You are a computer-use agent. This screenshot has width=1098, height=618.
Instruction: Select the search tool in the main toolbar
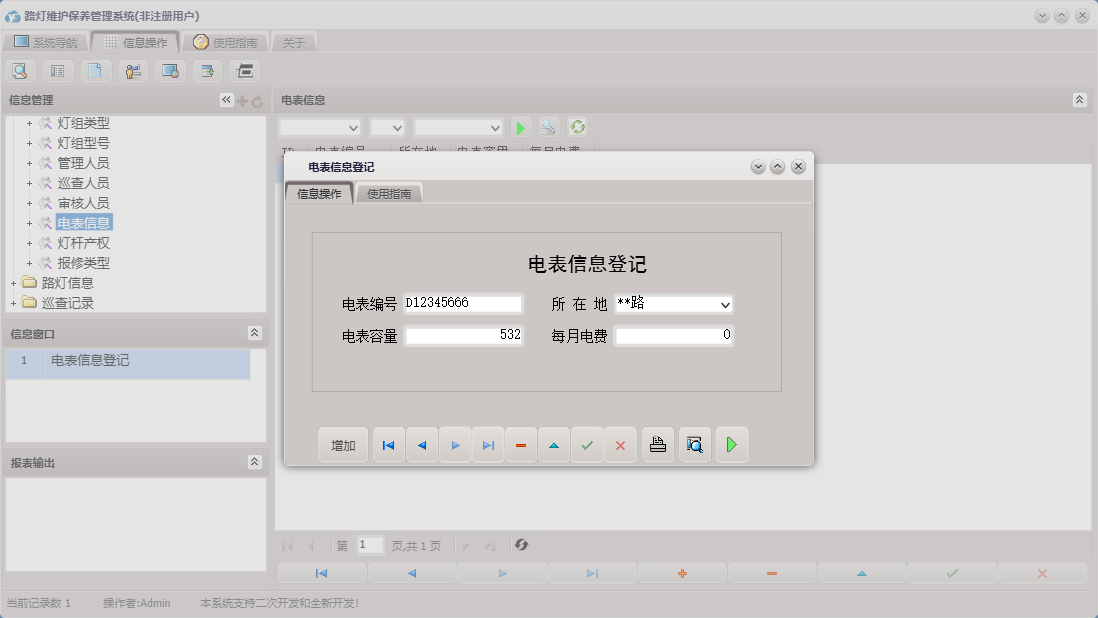20,70
